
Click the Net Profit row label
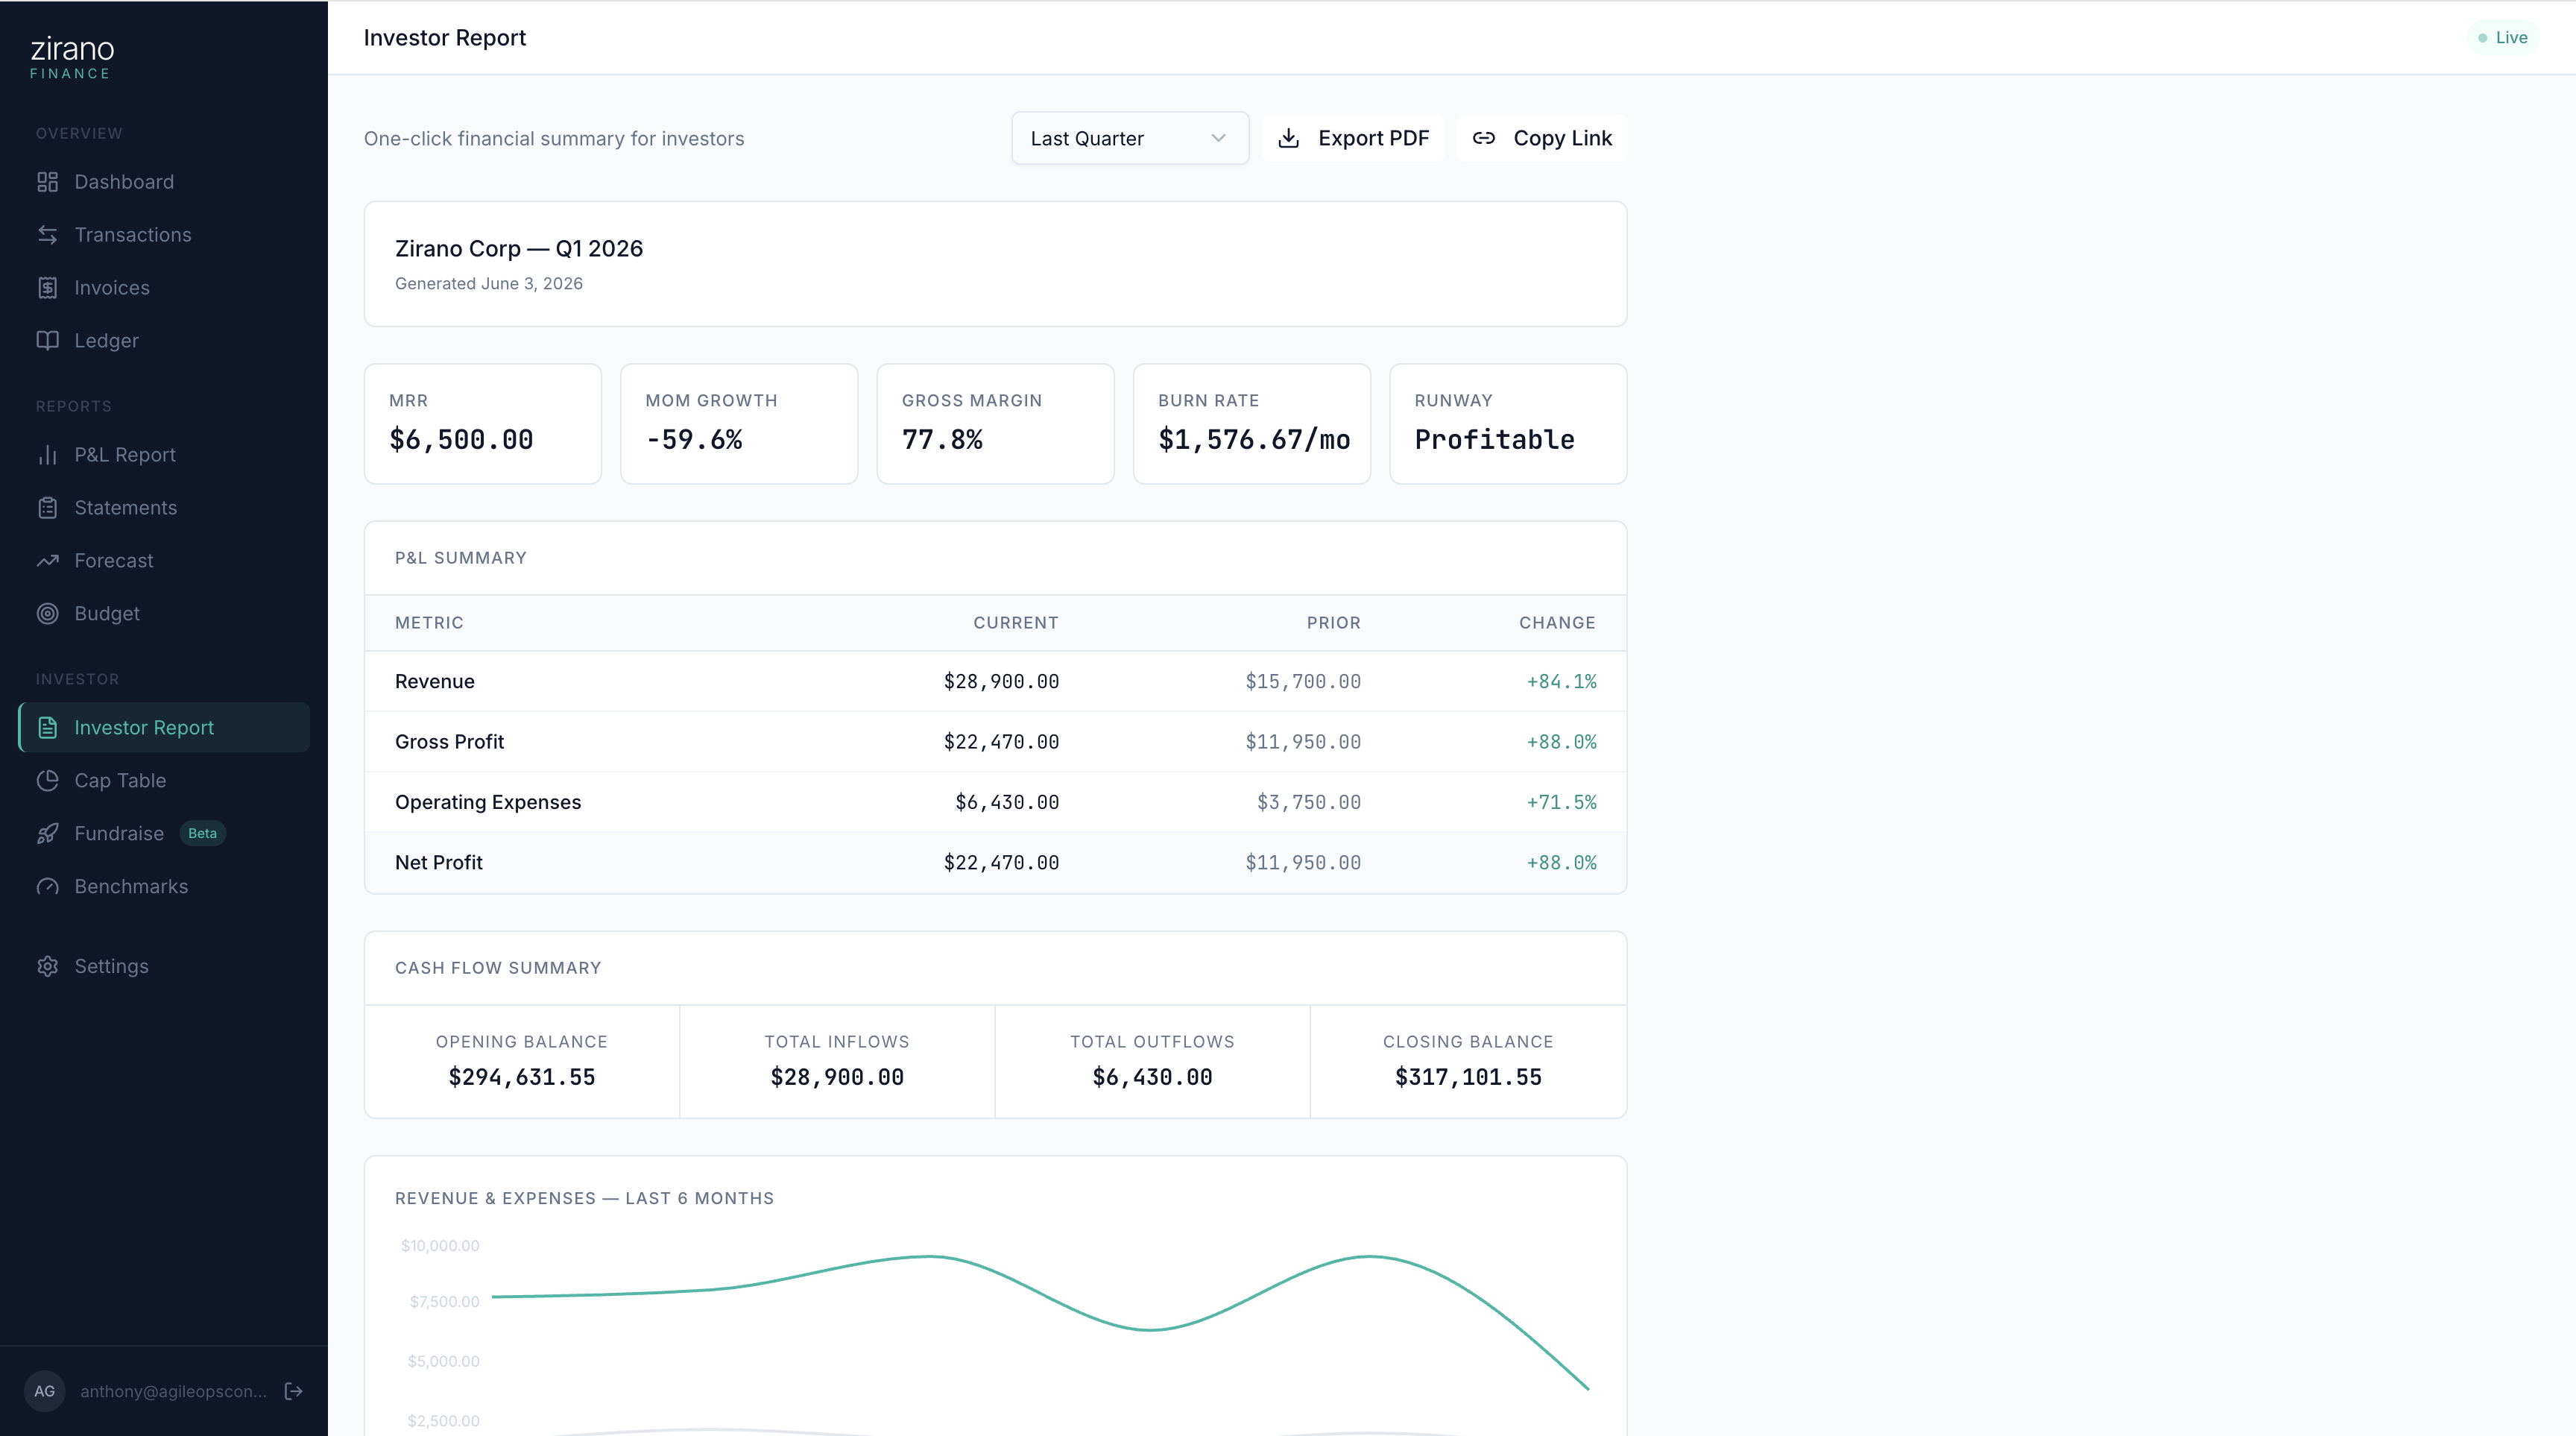click(x=439, y=863)
